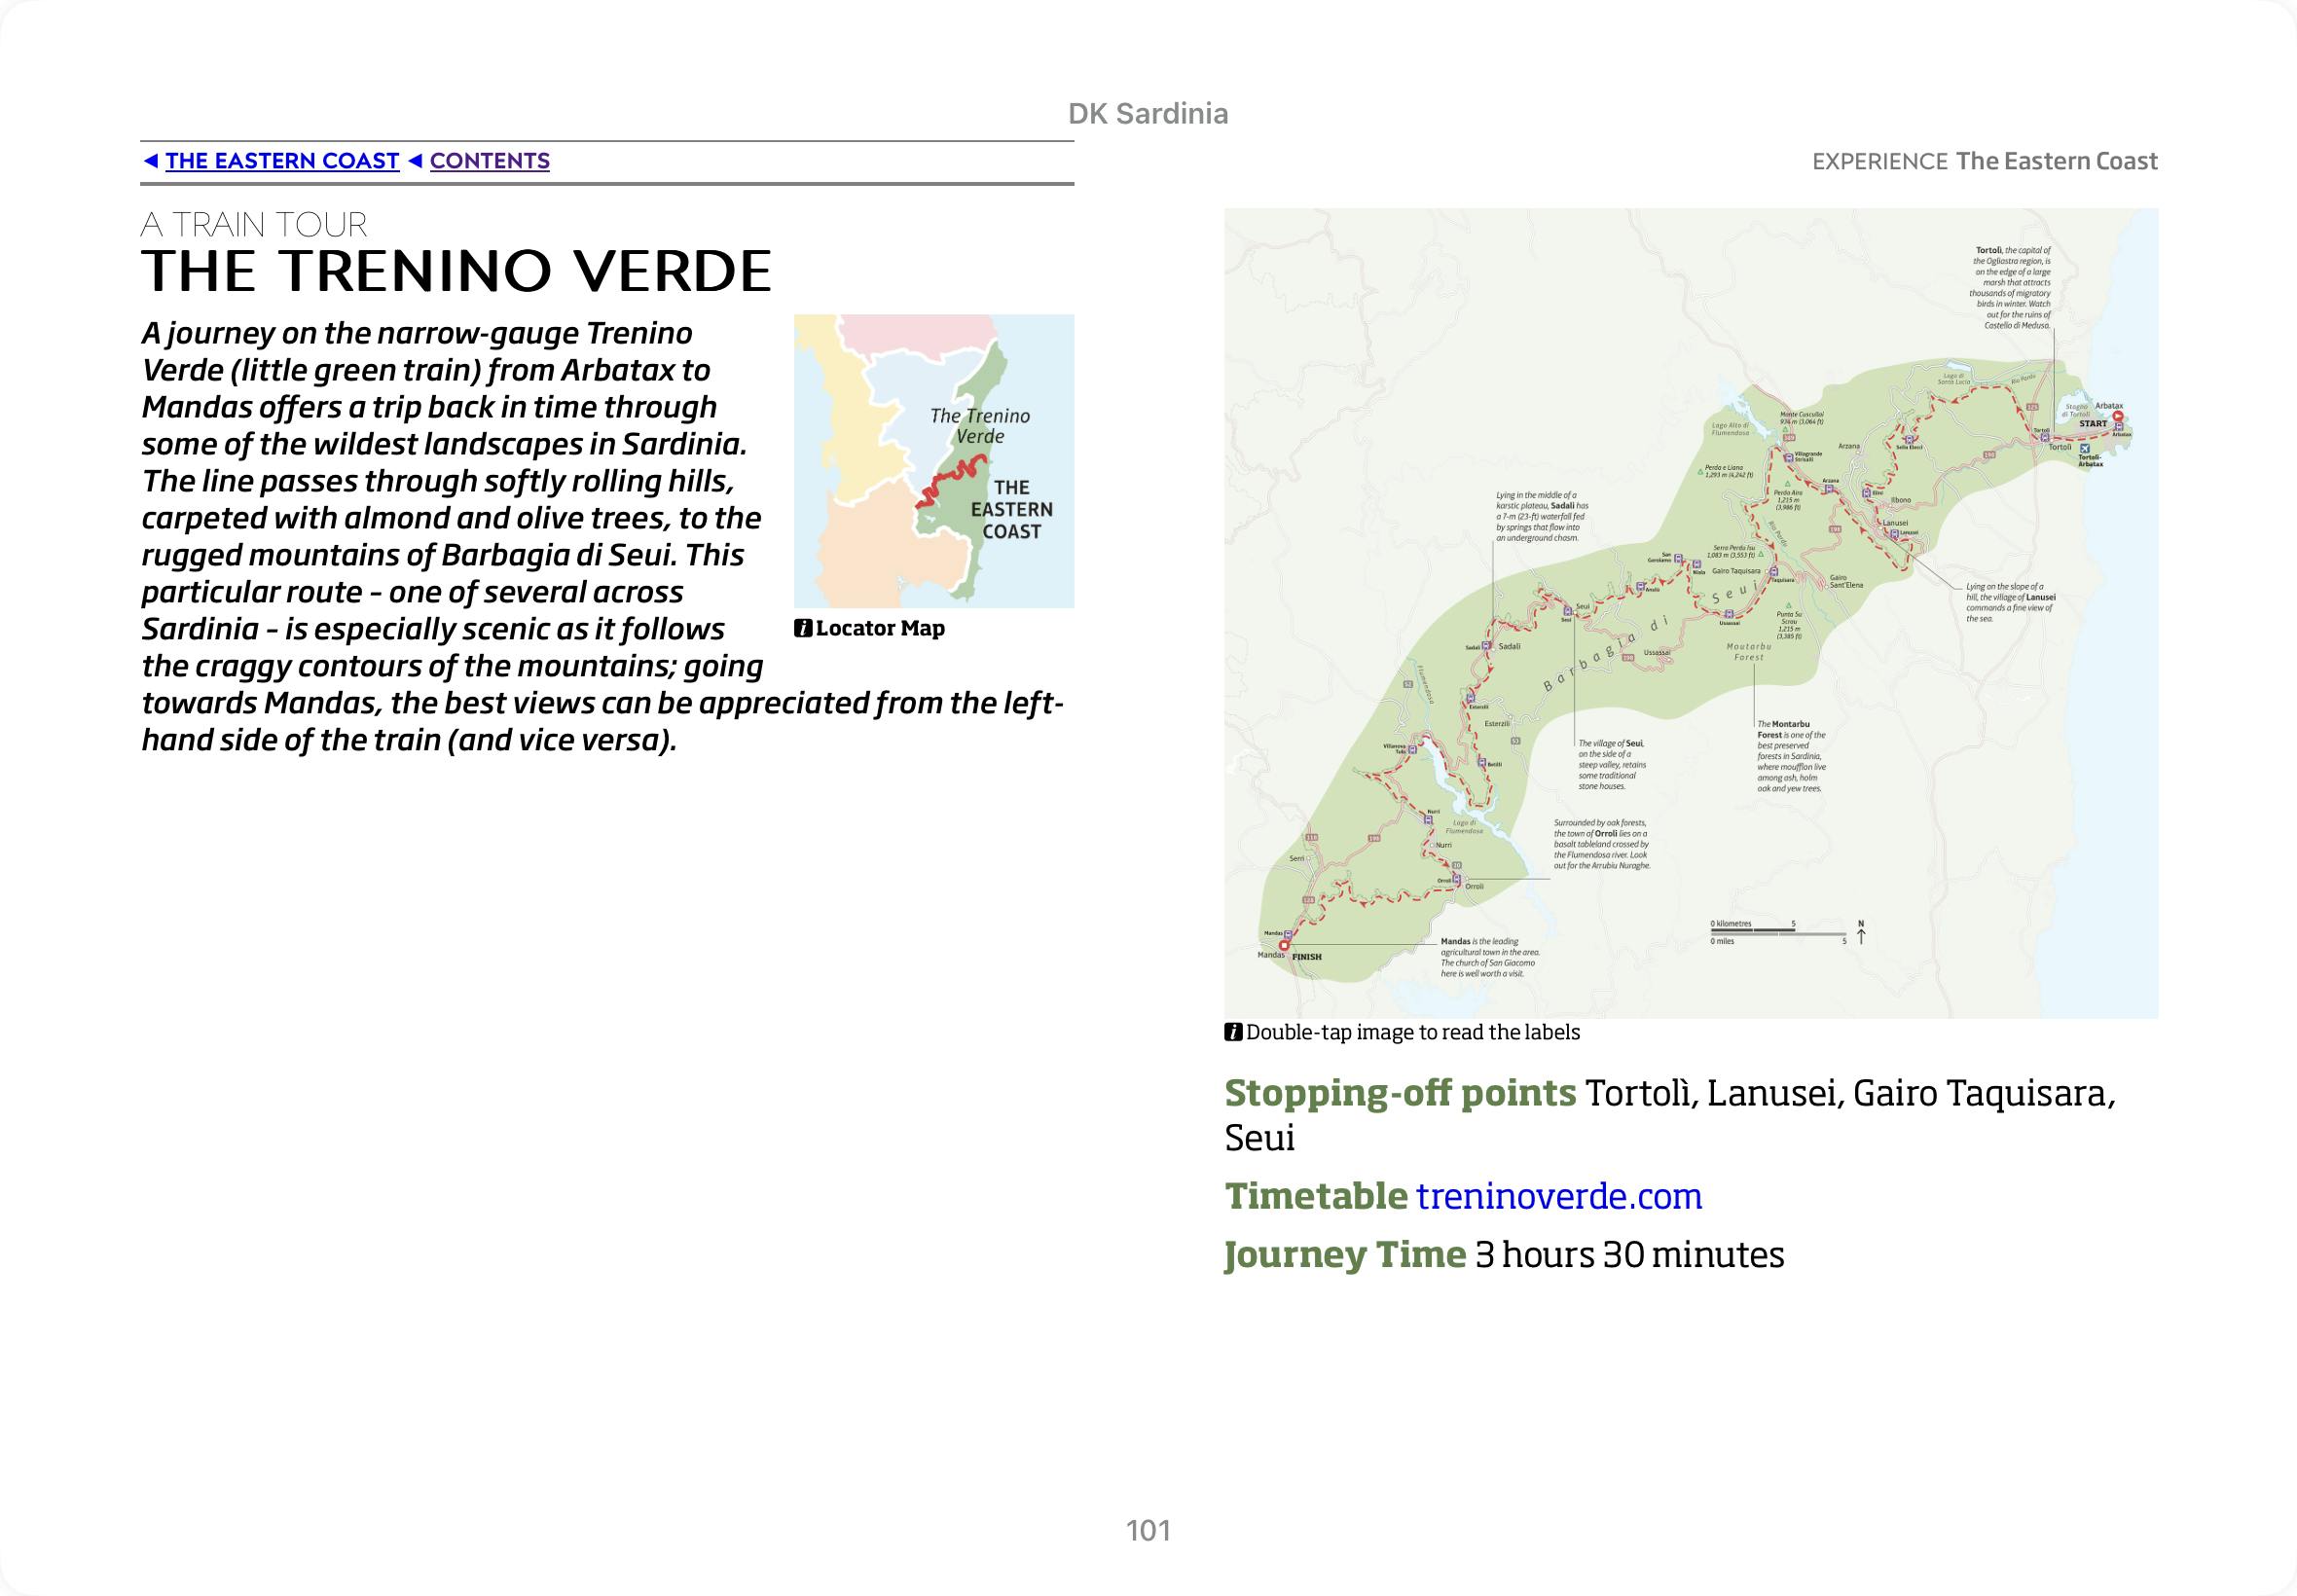The height and width of the screenshot is (1596, 2297).
Task: Click the Locator Map thumbnail image
Action: pos(933,460)
